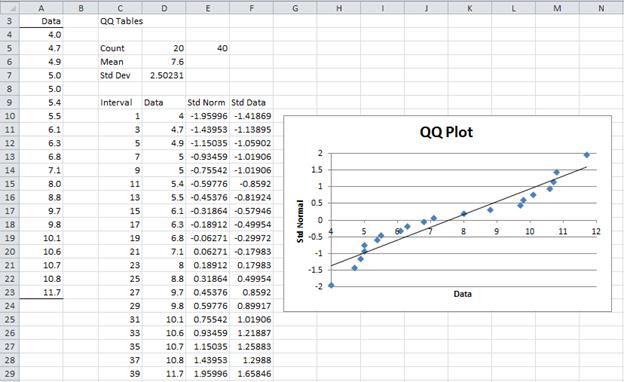Screen dimensions: 624x382
Task: Click the 'Std Normal' vertical axis title
Action: click(x=300, y=221)
